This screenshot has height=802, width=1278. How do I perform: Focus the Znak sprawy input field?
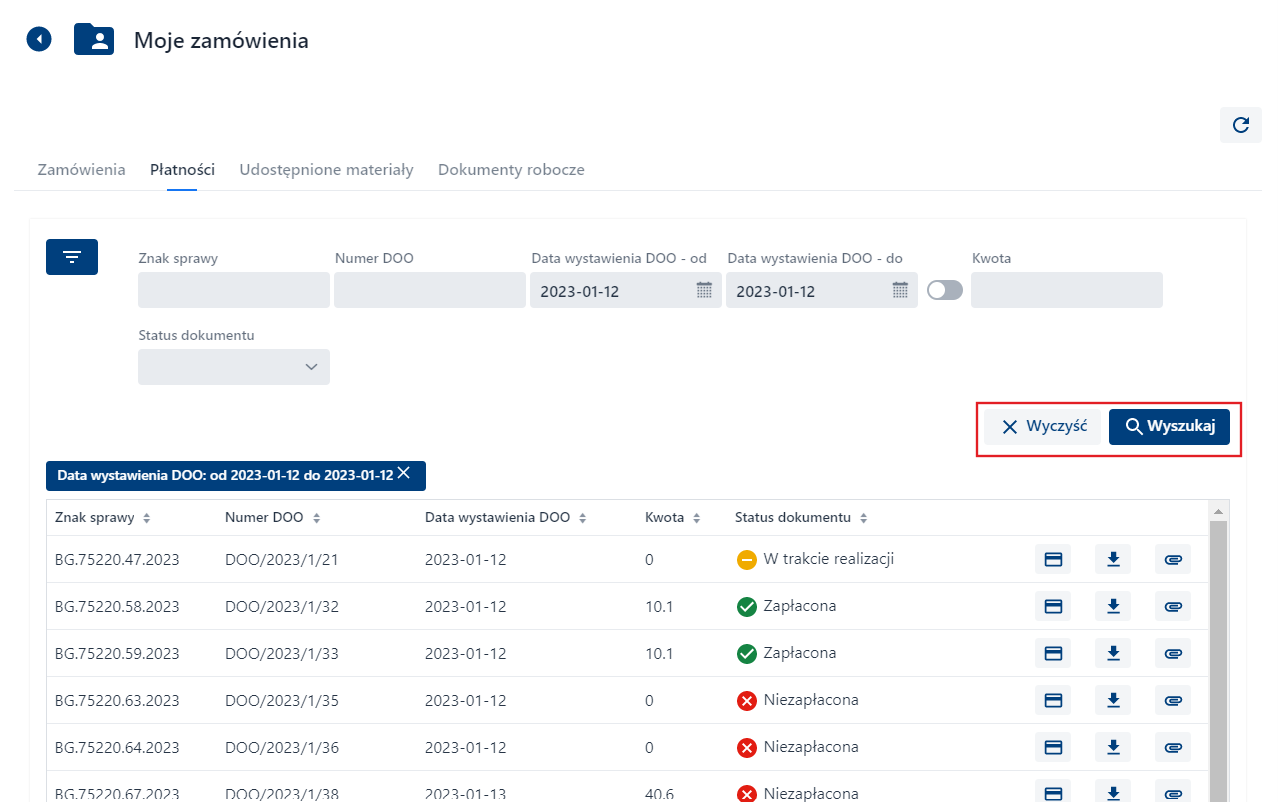tap(234, 291)
